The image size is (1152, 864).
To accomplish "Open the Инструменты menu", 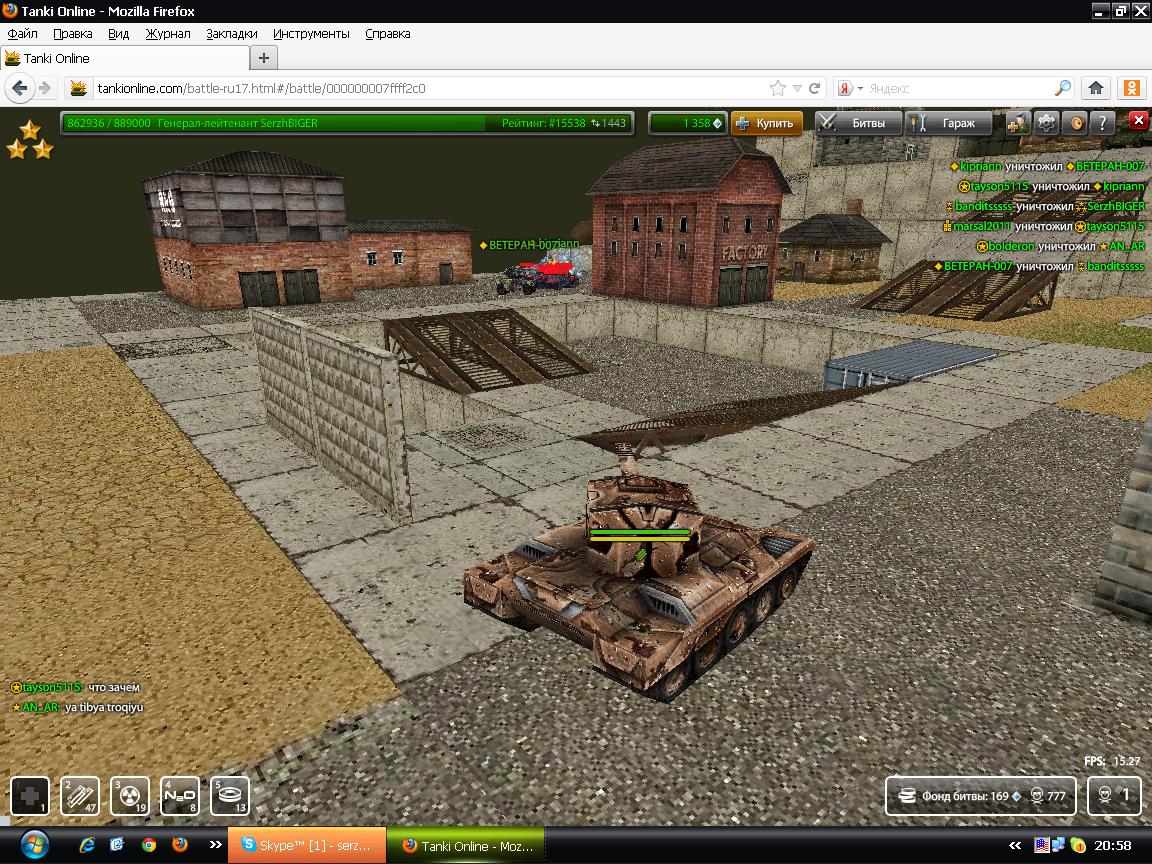I will (x=311, y=34).
